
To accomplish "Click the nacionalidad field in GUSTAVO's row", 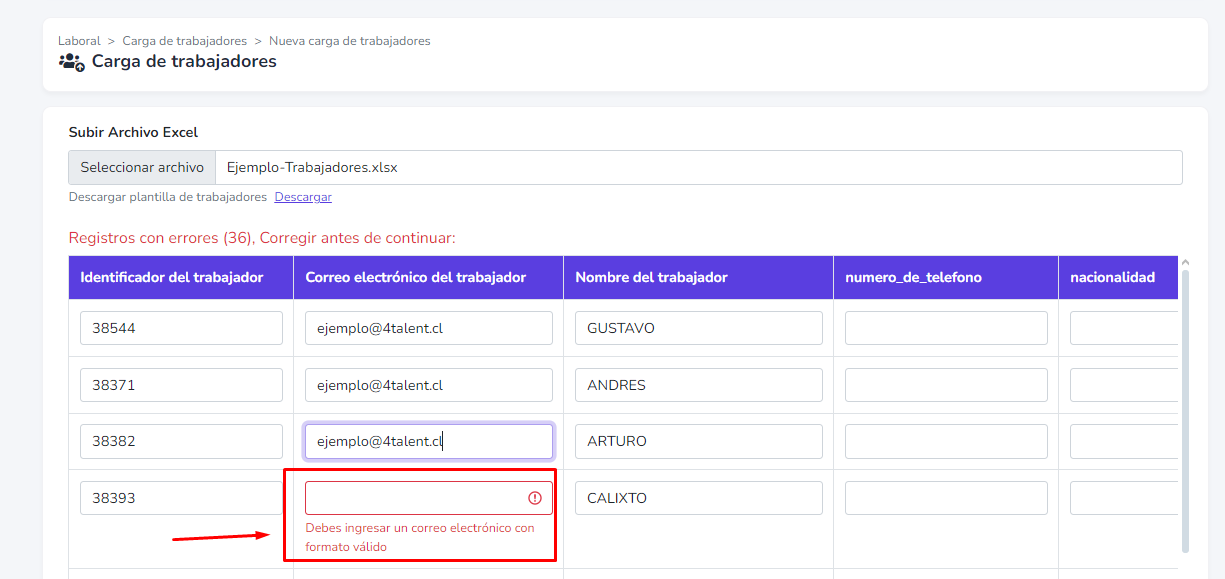I will 1124,328.
